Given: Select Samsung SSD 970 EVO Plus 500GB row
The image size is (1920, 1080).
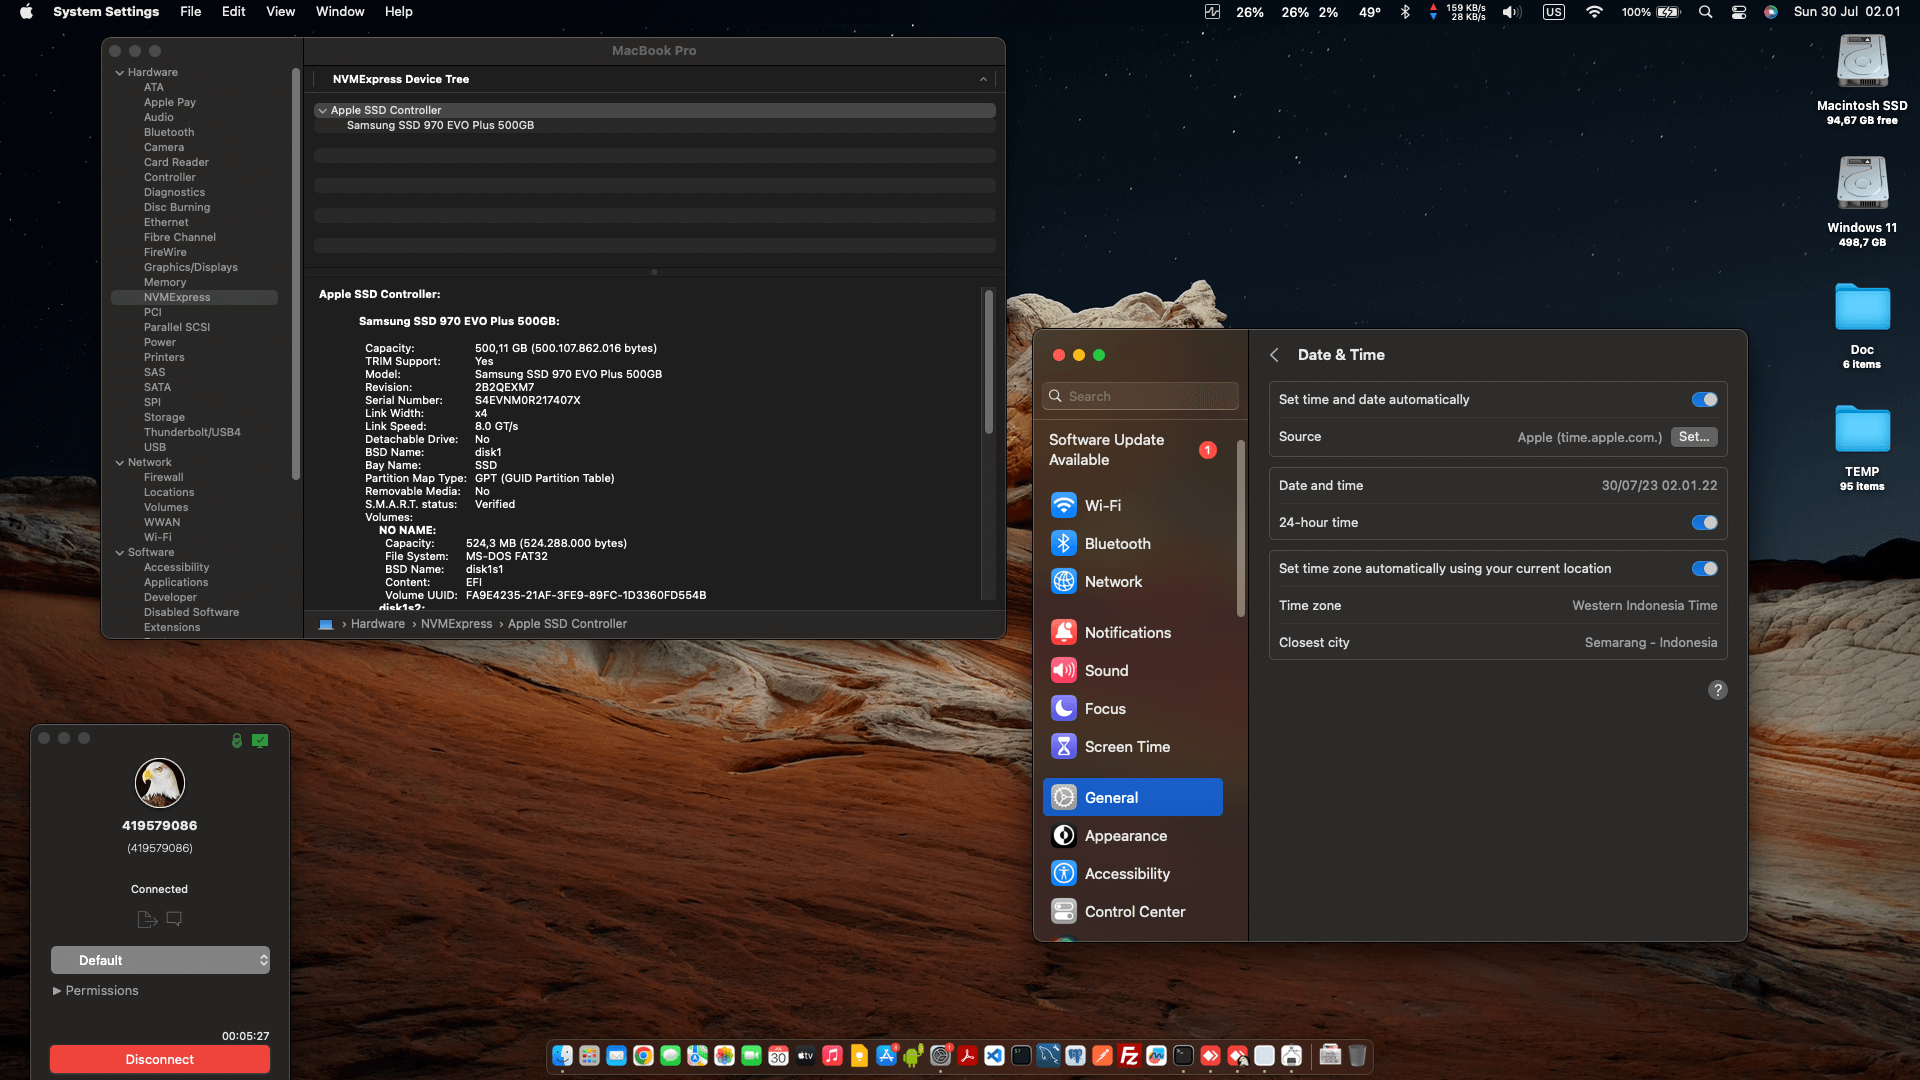Looking at the screenshot, I should coord(655,126).
